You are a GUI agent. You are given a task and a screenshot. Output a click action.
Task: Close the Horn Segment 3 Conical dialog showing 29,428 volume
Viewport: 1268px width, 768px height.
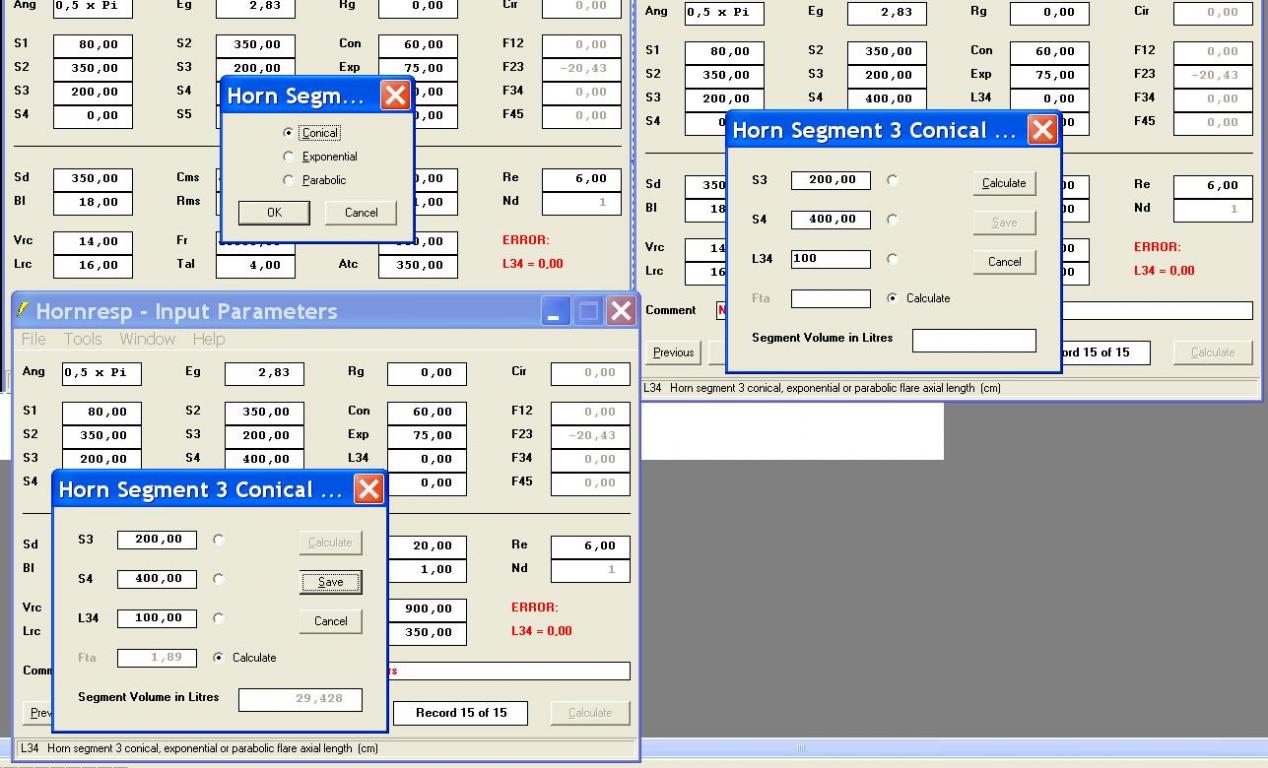(368, 490)
